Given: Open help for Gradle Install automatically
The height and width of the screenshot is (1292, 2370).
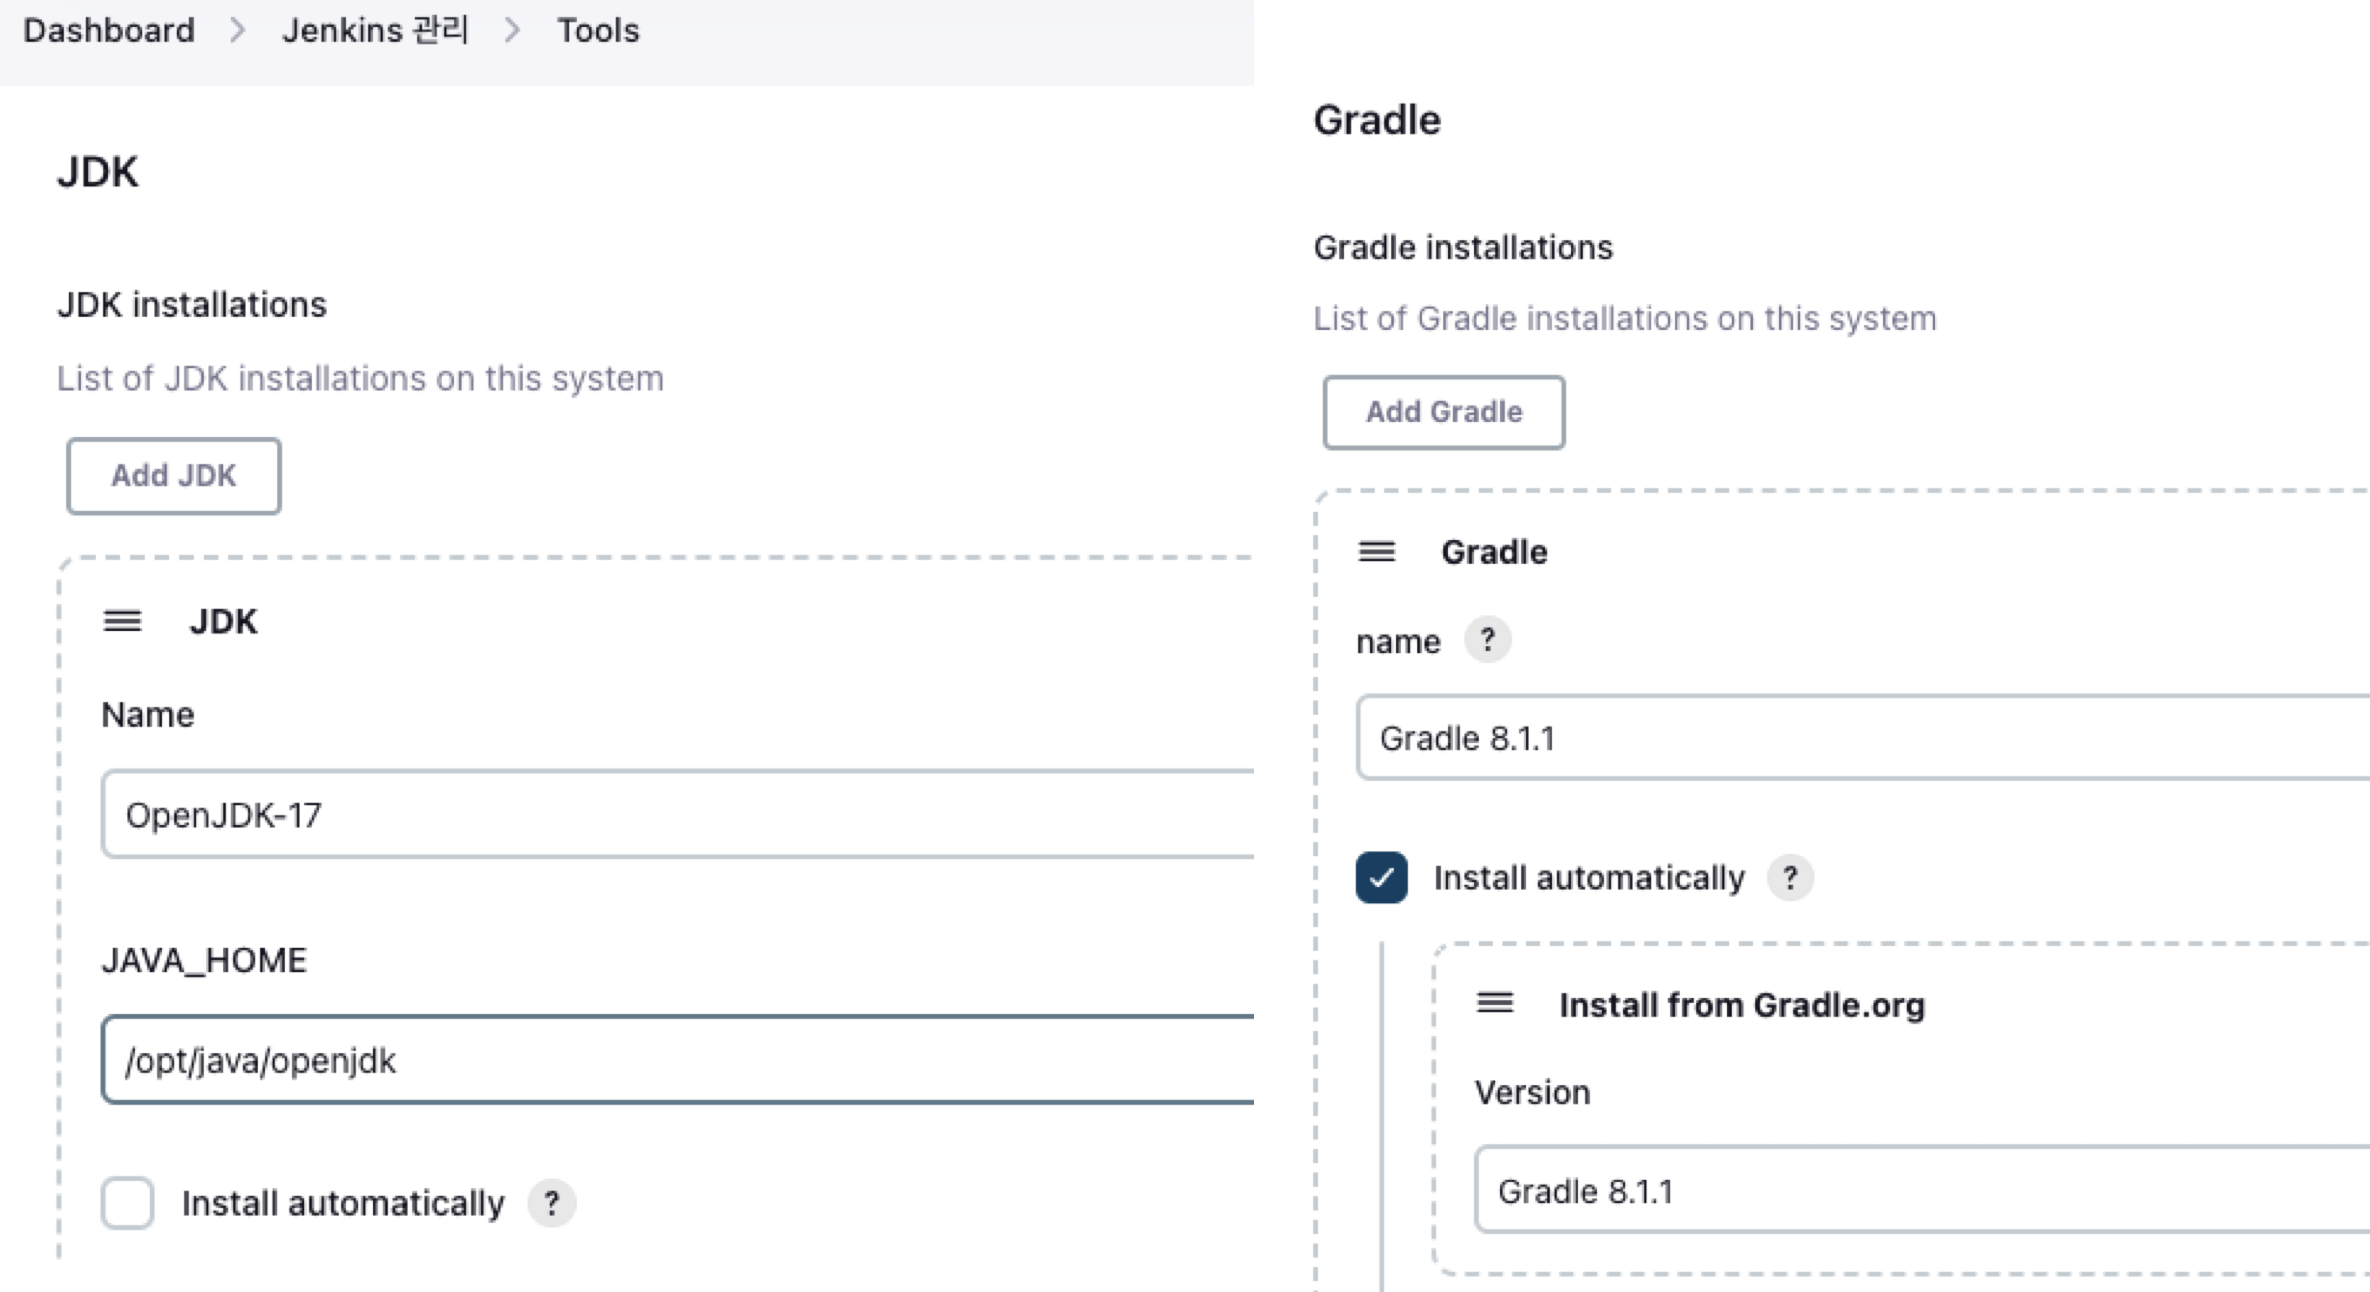Looking at the screenshot, I should click(1790, 878).
